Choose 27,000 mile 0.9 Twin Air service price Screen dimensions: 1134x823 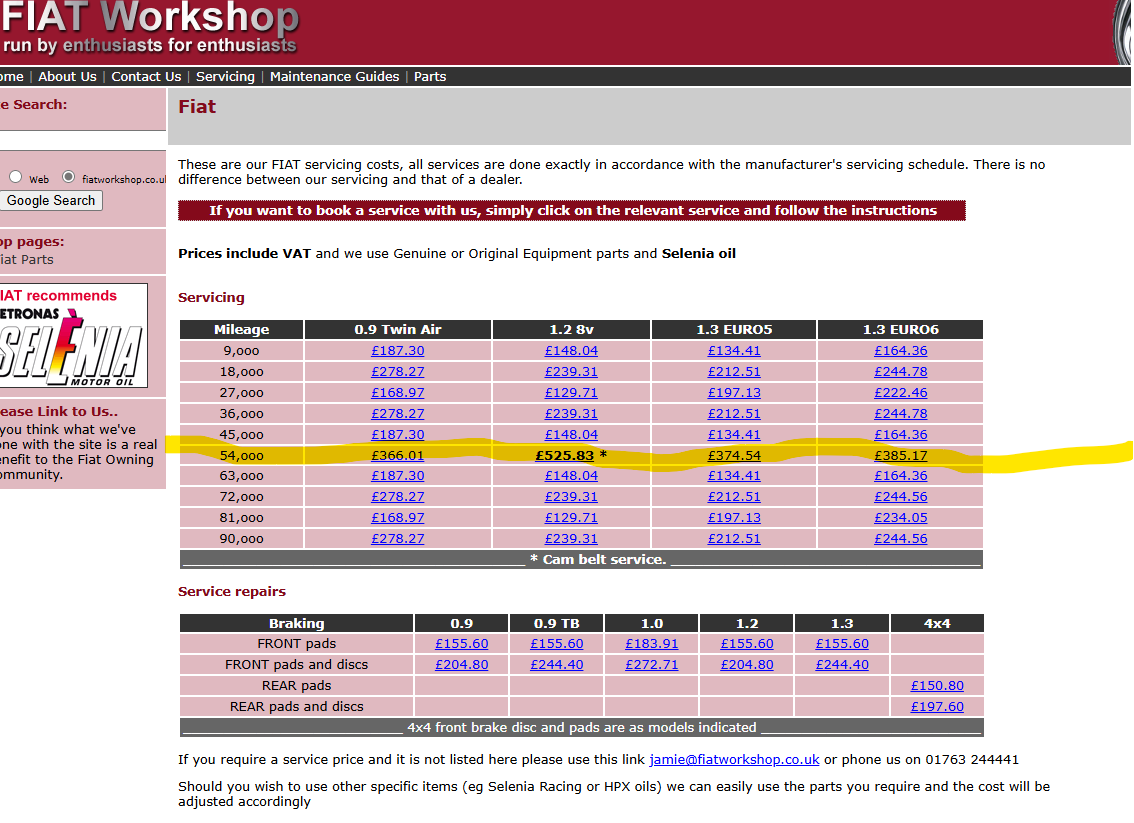[x=398, y=393]
